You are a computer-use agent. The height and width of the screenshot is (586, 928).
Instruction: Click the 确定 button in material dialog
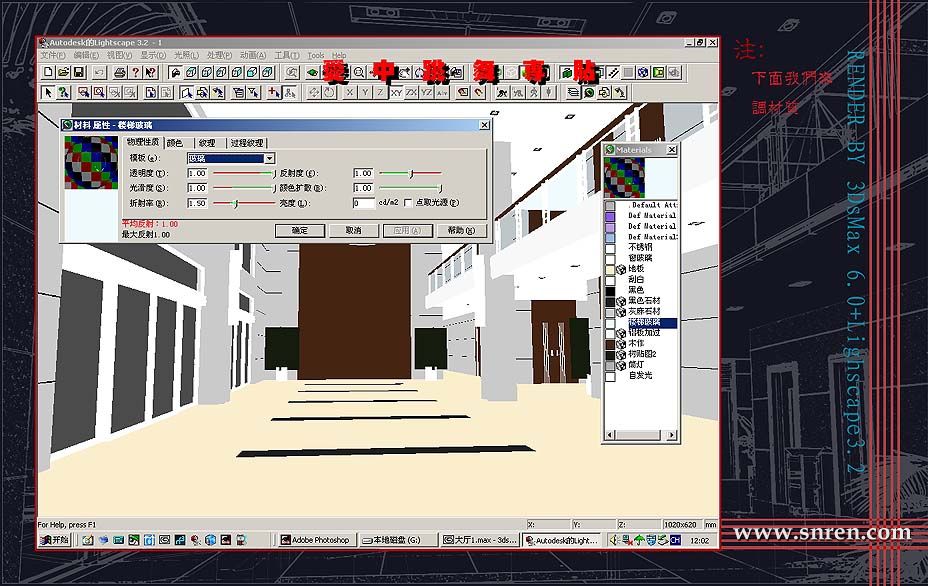[300, 230]
